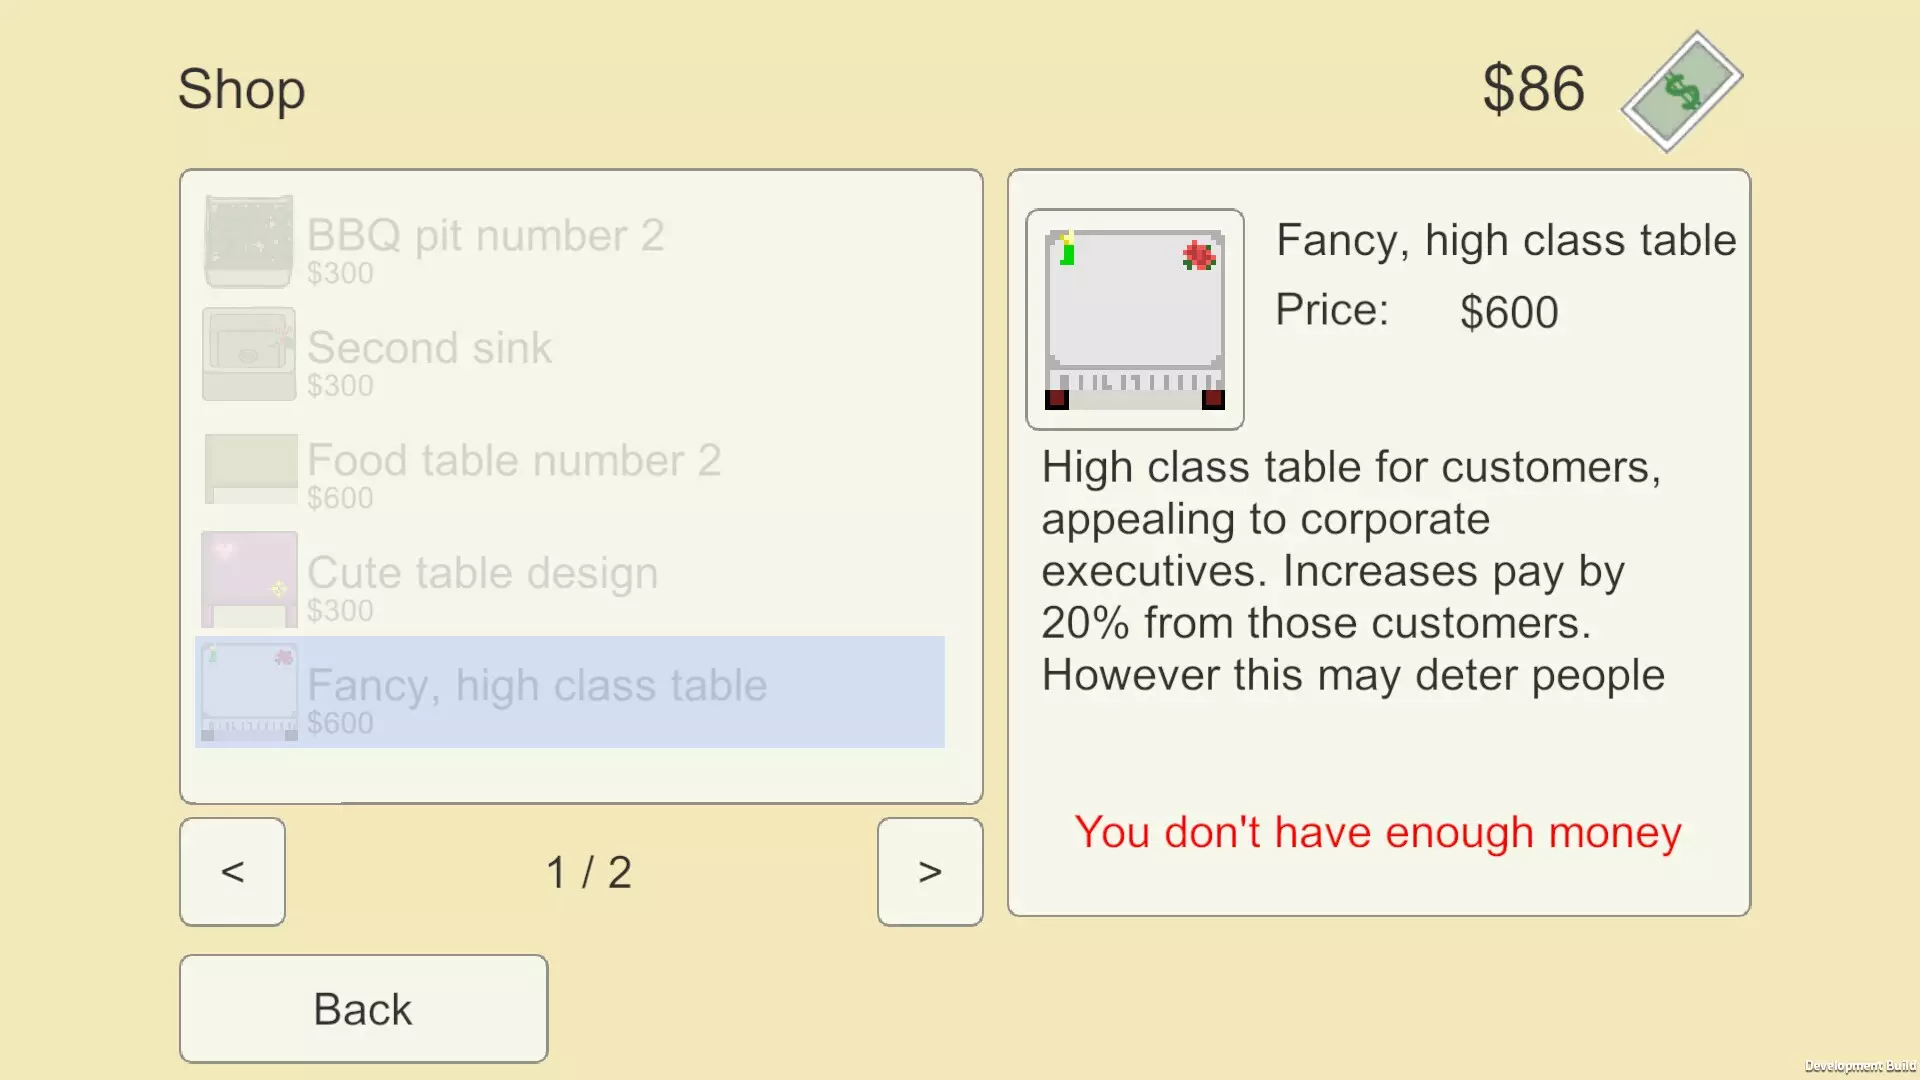Select the Fancy, high class table entry
The width and height of the screenshot is (1920, 1080).
tap(570, 692)
